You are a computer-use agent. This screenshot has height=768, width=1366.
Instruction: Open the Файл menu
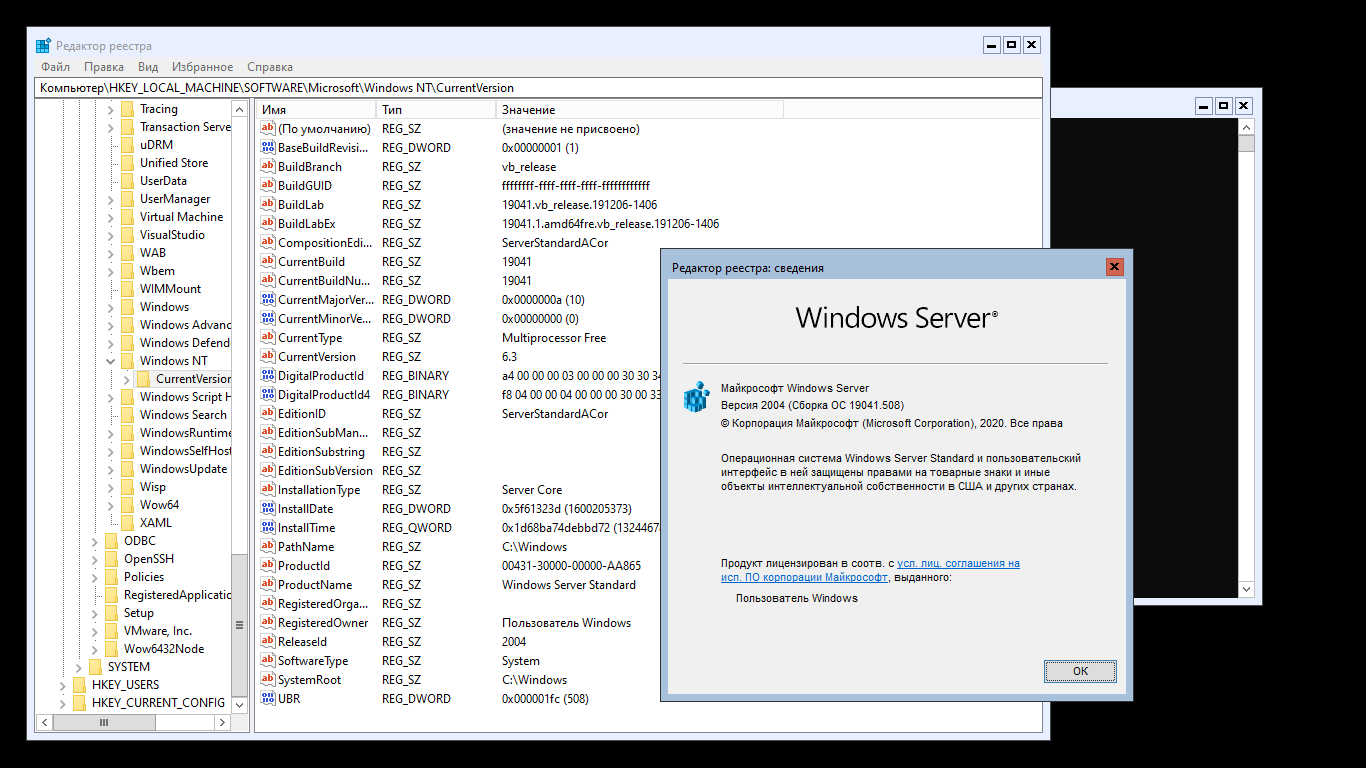[x=55, y=67]
